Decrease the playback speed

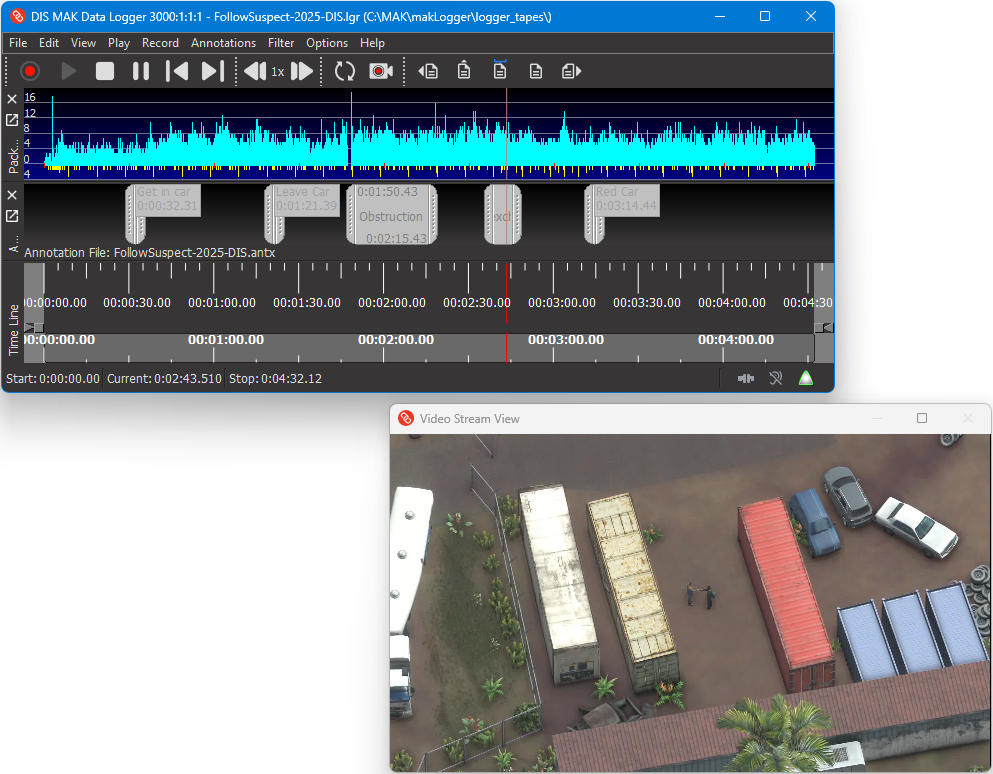coord(254,71)
